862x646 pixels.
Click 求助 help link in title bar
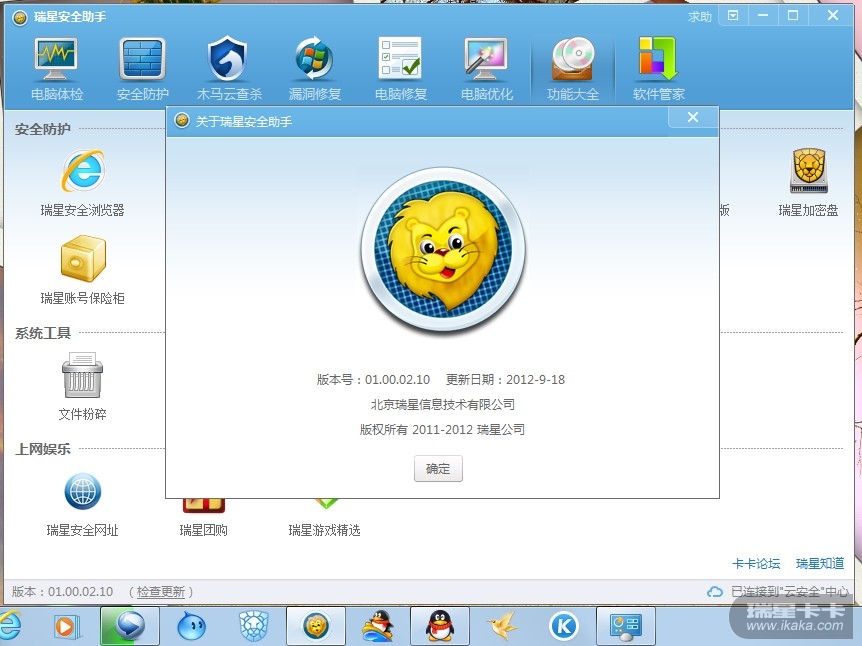click(700, 16)
